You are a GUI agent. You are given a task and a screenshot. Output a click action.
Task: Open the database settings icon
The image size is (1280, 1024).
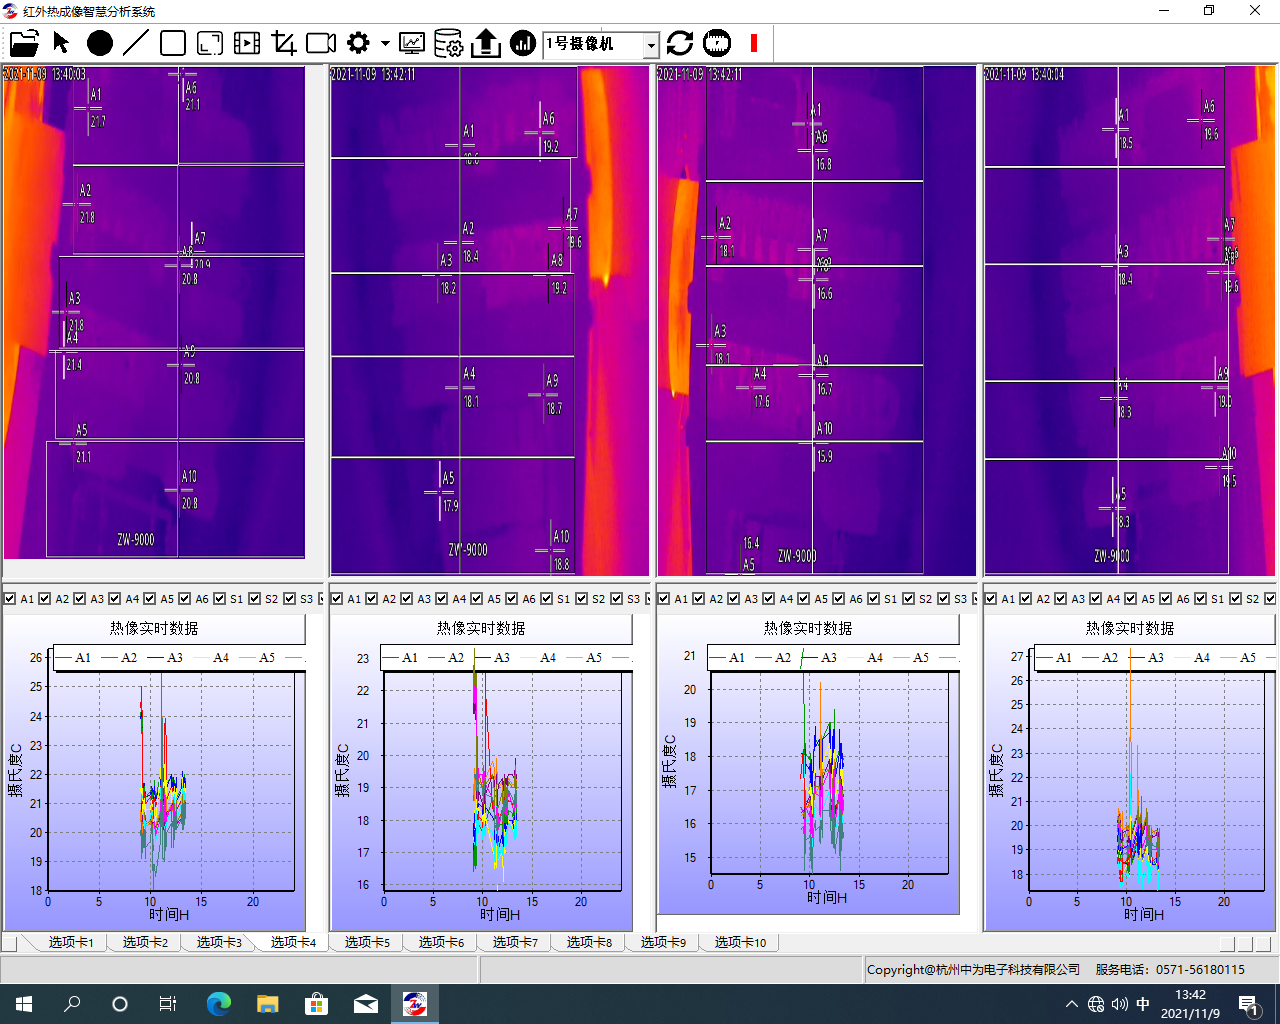[x=448, y=43]
